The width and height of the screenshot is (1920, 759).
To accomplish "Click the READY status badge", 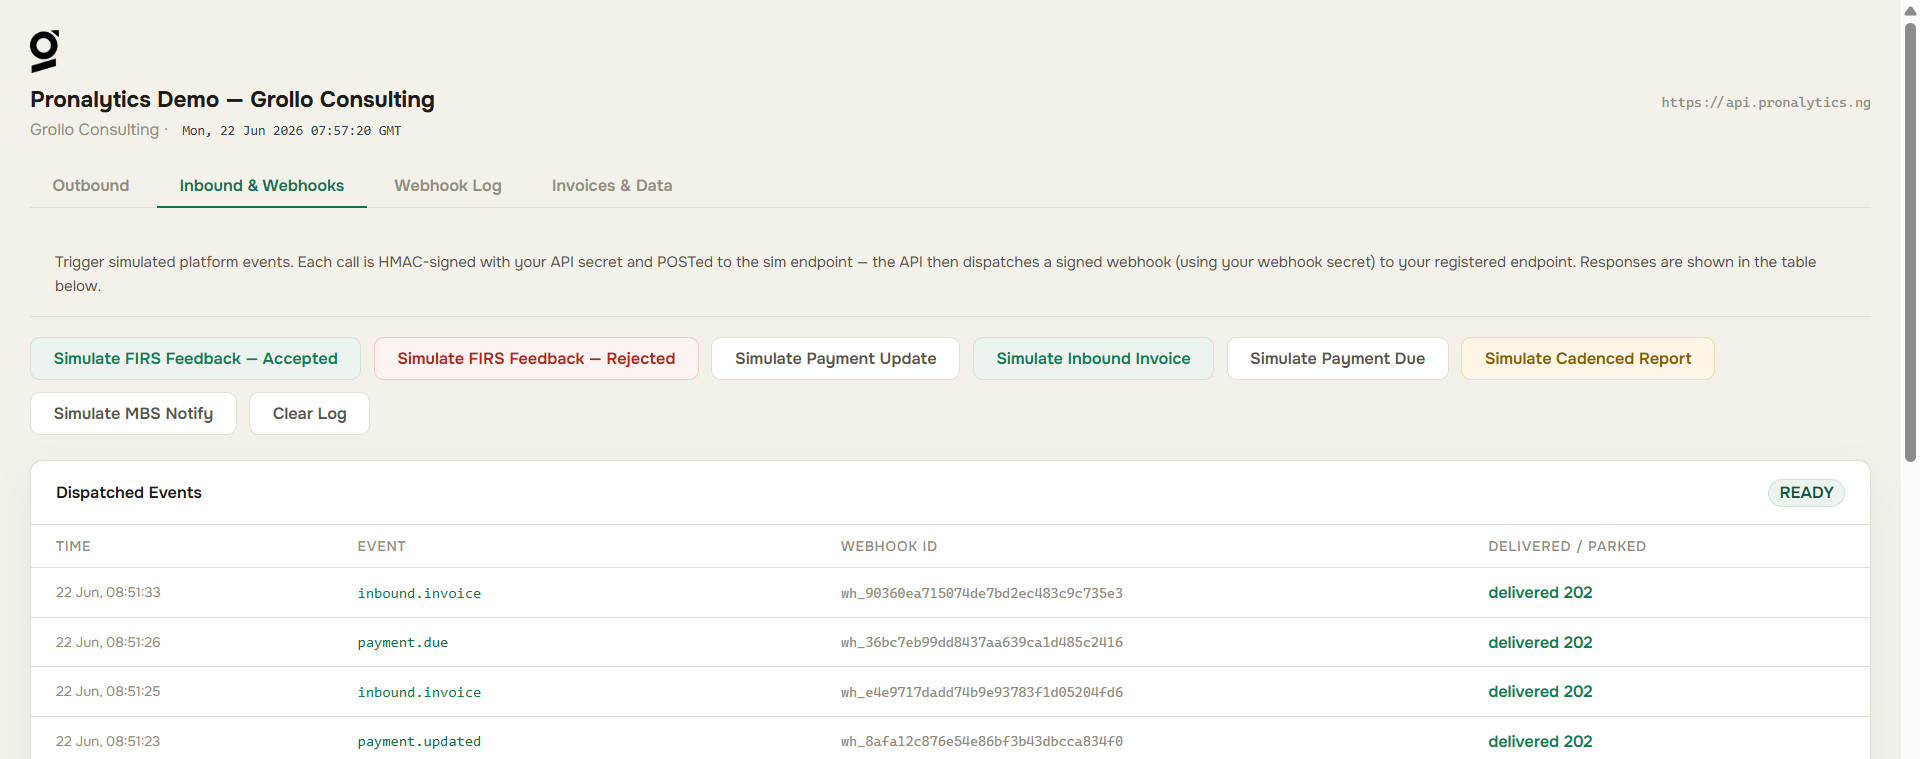I will tap(1806, 493).
